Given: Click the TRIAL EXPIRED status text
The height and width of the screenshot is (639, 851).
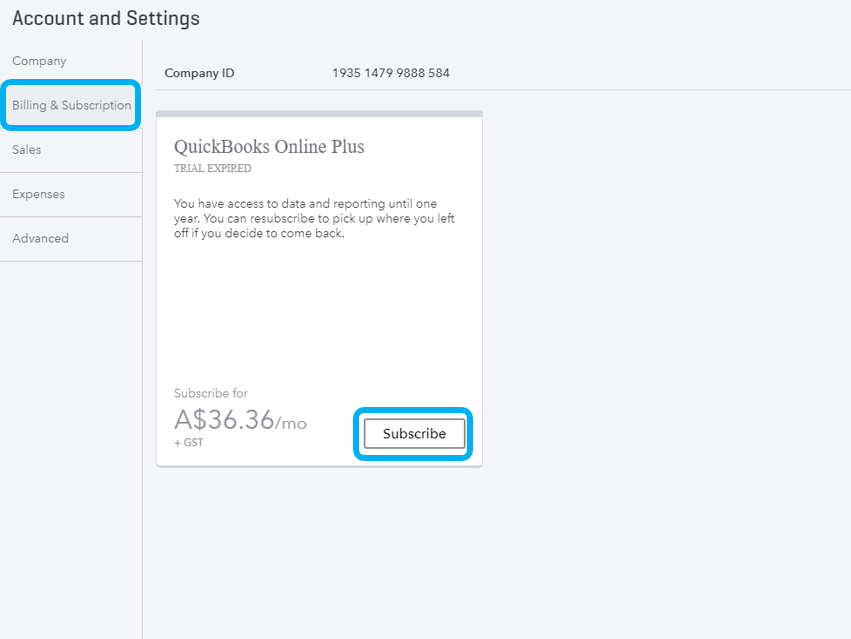Looking at the screenshot, I should click(x=213, y=168).
